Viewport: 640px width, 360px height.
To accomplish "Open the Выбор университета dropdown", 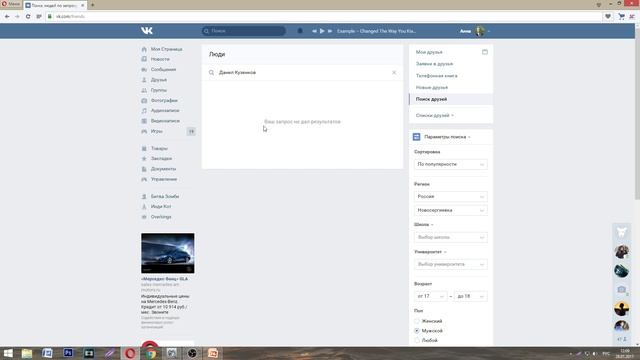I will [x=451, y=264].
